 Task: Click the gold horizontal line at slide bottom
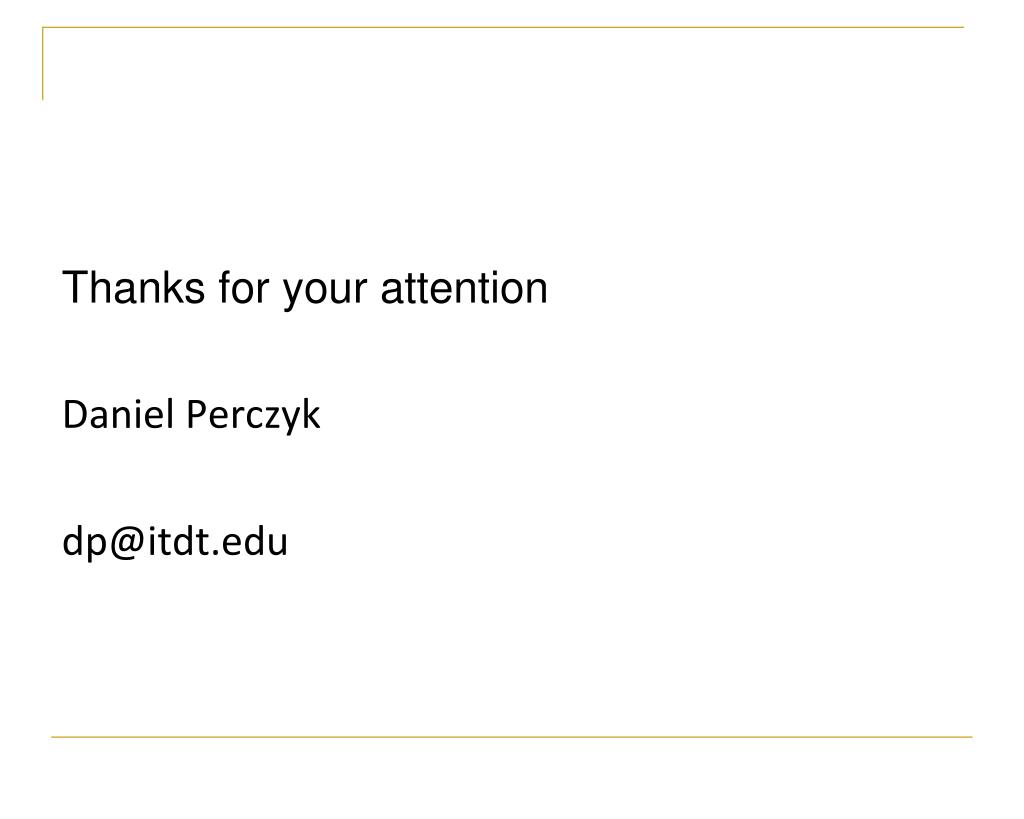(512, 737)
